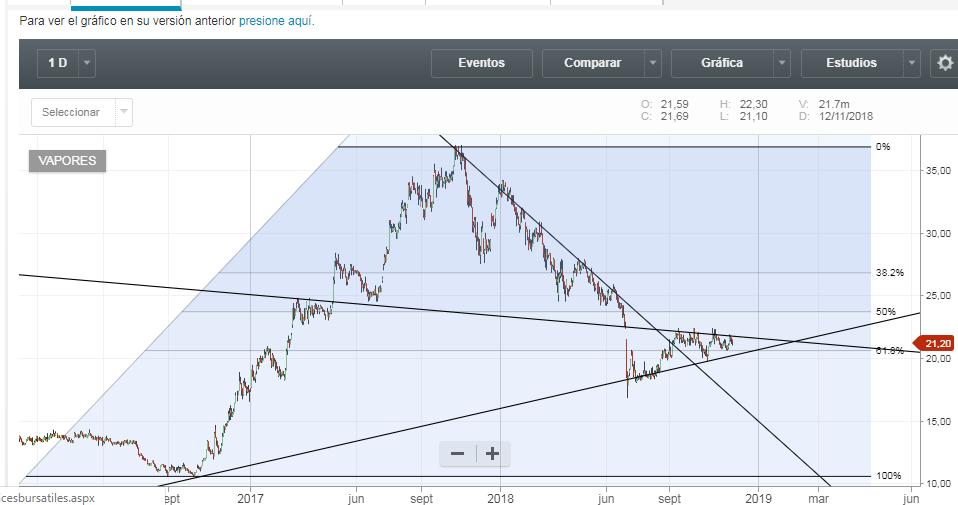Image resolution: width=958 pixels, height=505 pixels.
Task: Click the 15,00 price axis label
Action: click(x=938, y=421)
